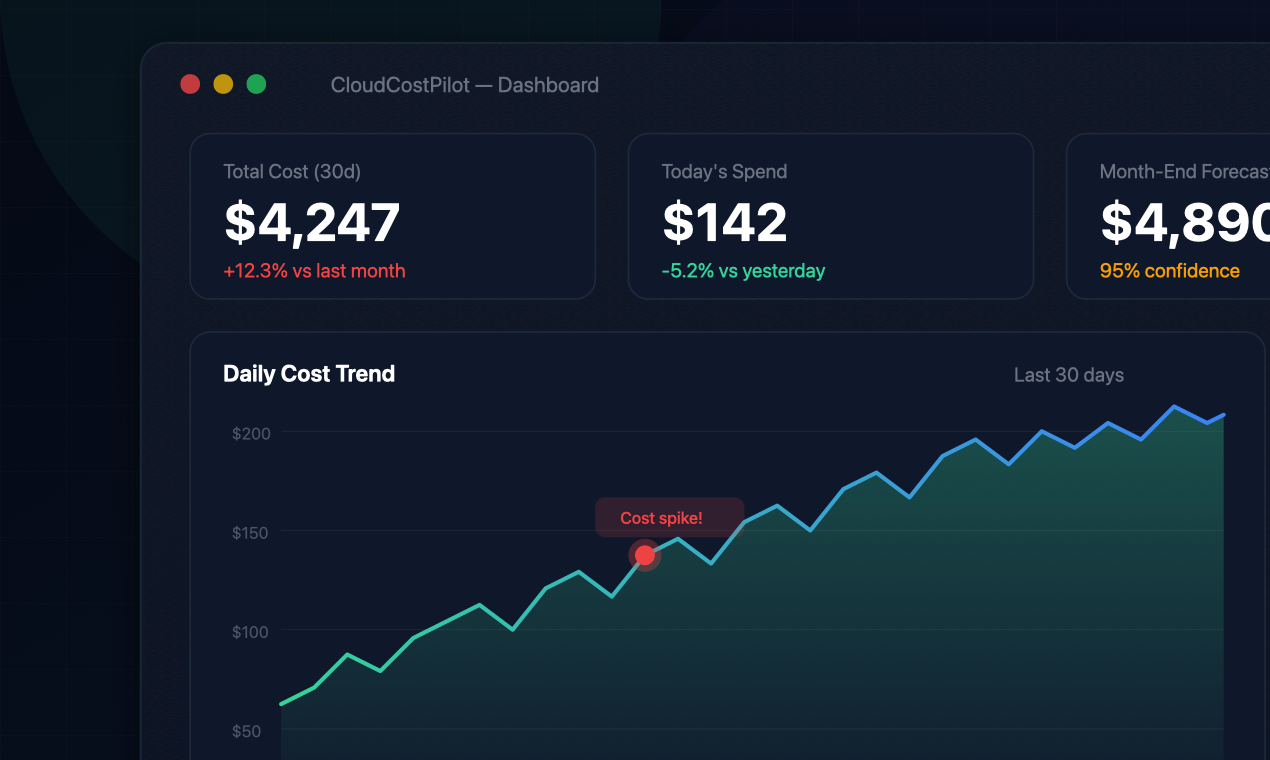Click the green zoom traffic light
Image resolution: width=1270 pixels, height=760 pixels.
256,84
